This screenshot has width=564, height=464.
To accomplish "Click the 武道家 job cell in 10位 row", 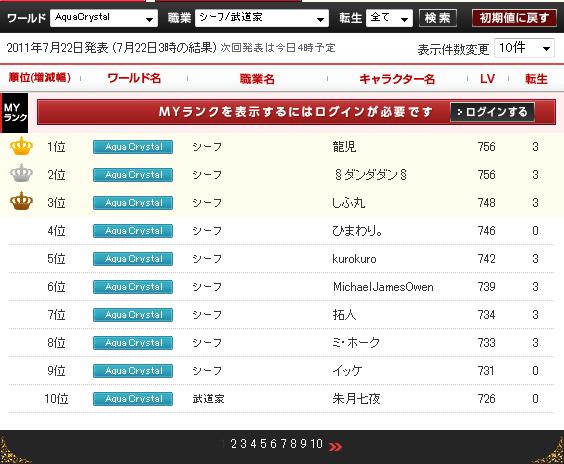I will pyautogui.click(x=208, y=399).
